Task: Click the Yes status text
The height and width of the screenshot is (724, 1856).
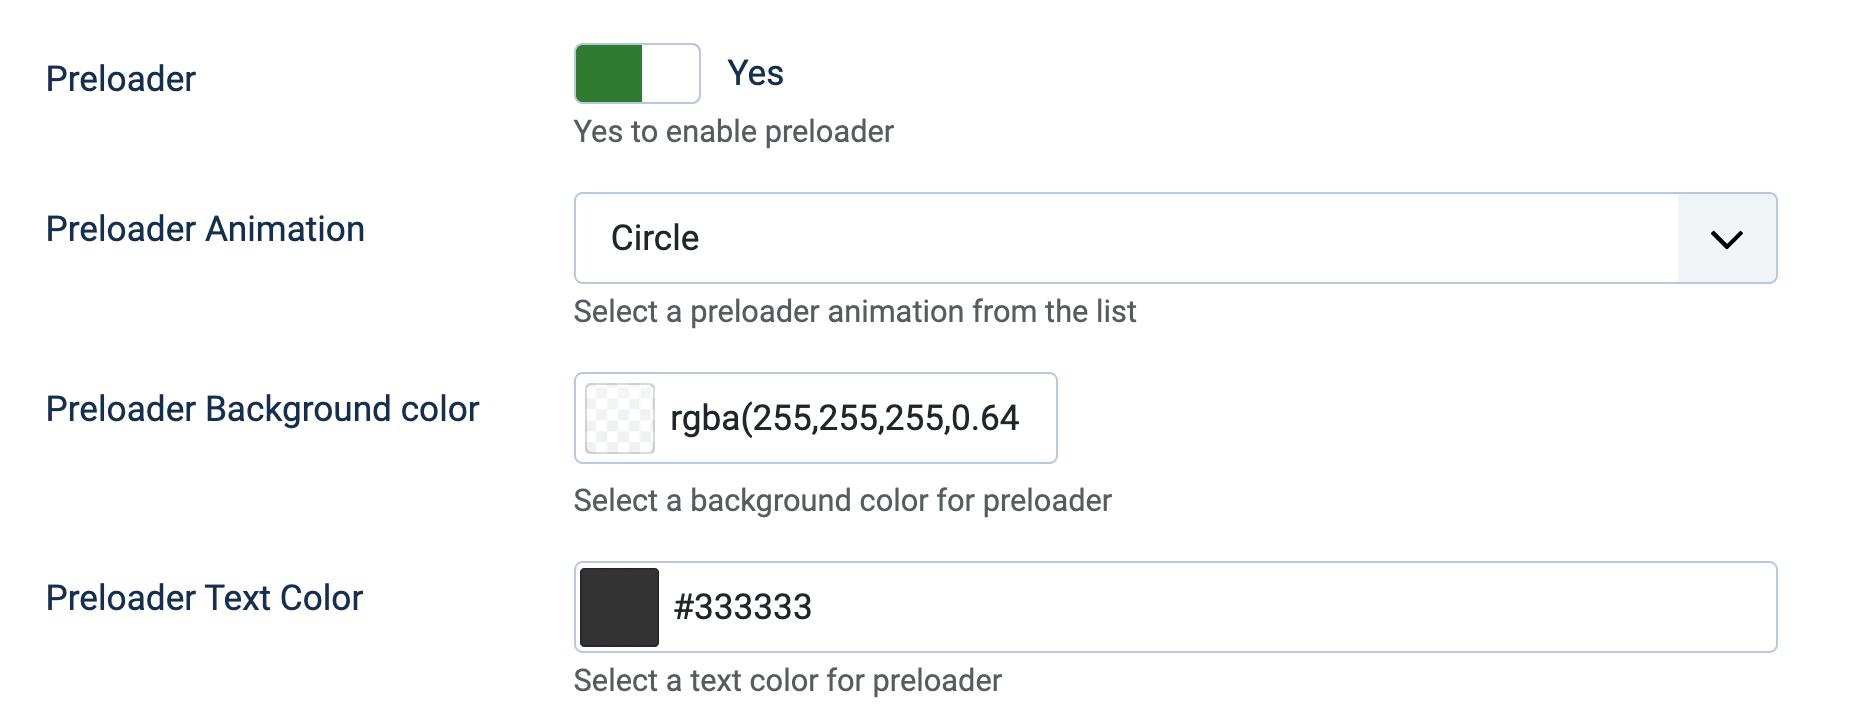Action: tap(757, 72)
